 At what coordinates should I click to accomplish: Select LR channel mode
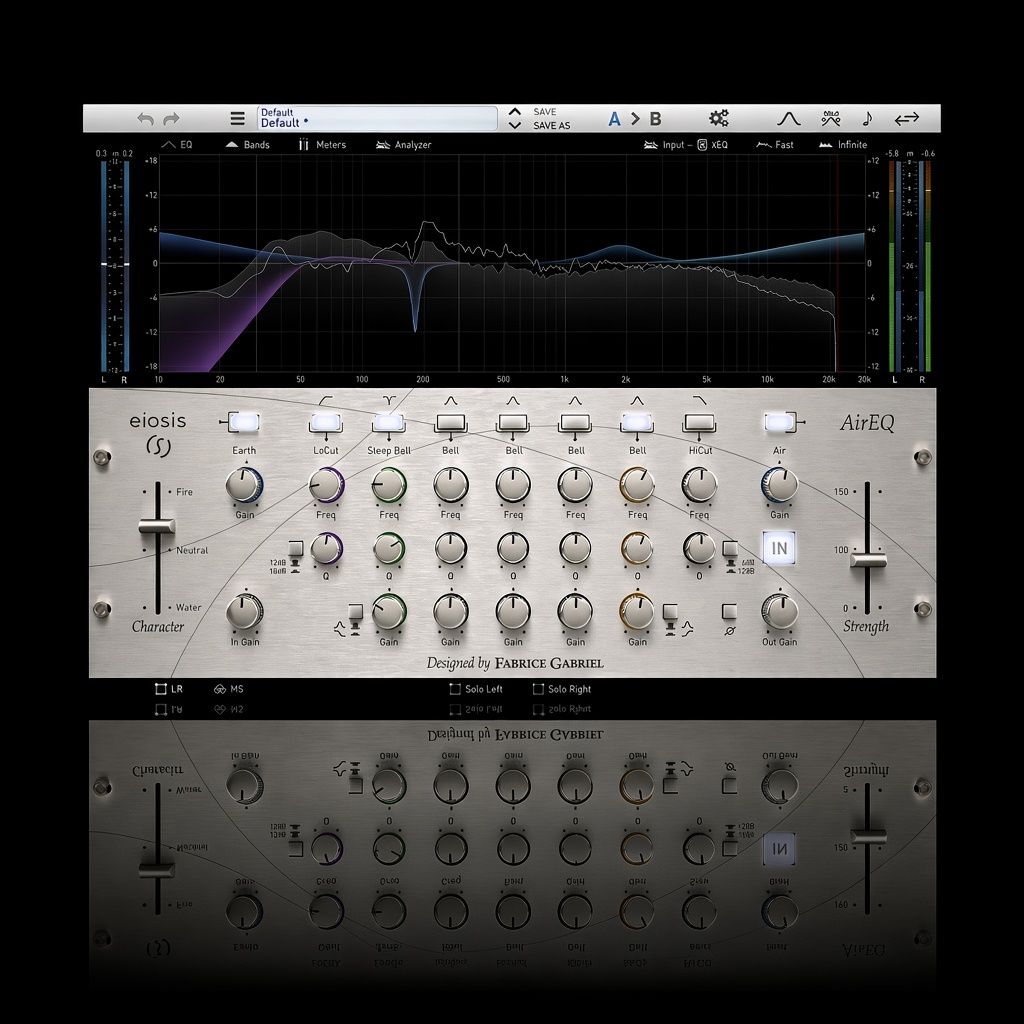pyautogui.click(x=168, y=688)
